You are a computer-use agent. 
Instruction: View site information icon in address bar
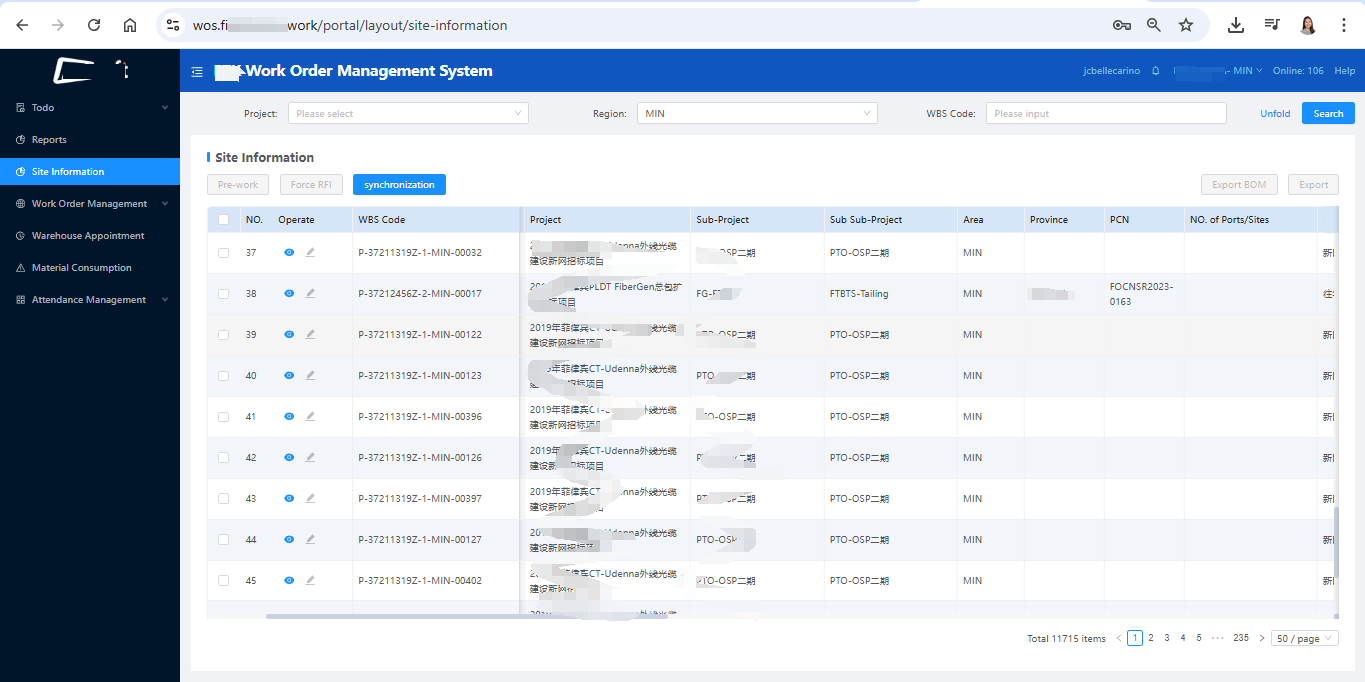(173, 25)
